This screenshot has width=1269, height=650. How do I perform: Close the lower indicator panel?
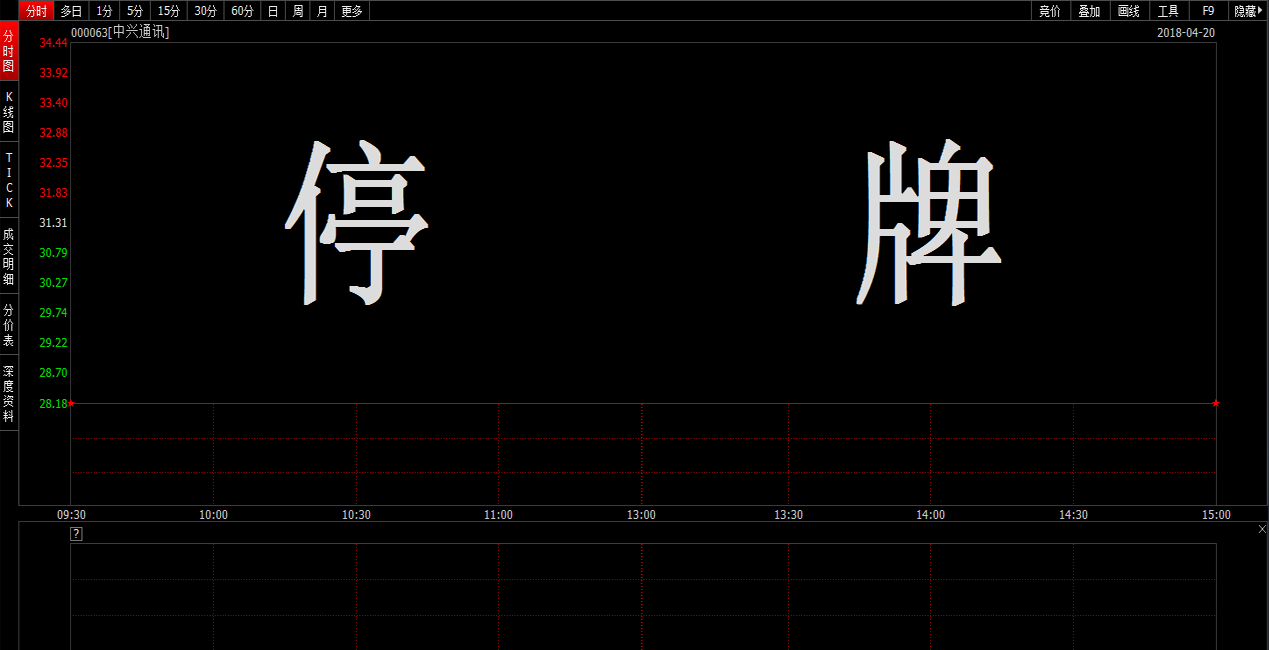1261,529
